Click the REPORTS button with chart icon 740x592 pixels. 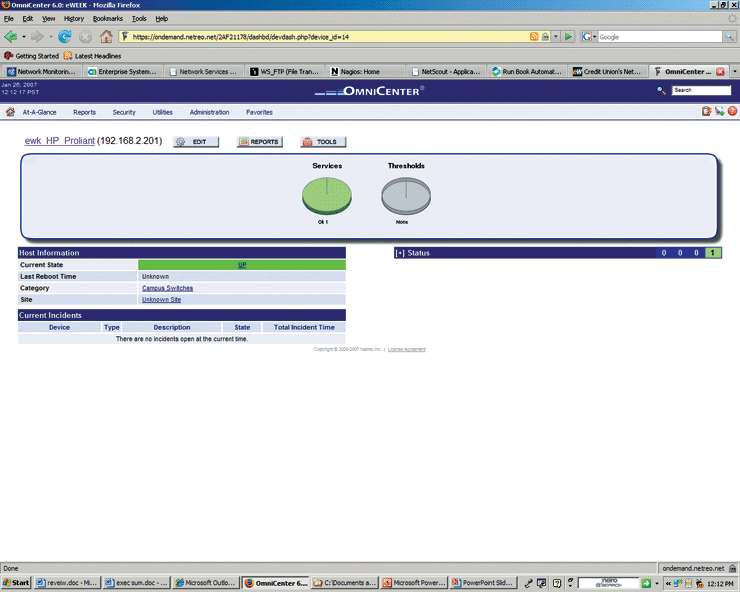tap(260, 142)
